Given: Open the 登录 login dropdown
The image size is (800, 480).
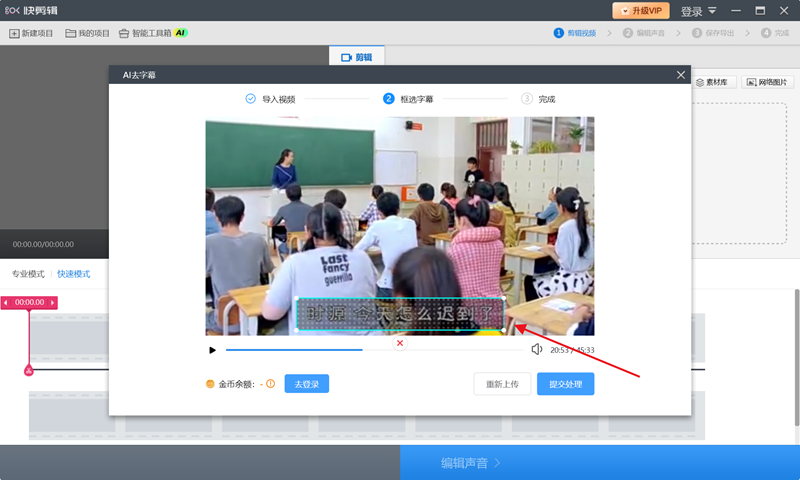Looking at the screenshot, I should pyautogui.click(x=698, y=11).
